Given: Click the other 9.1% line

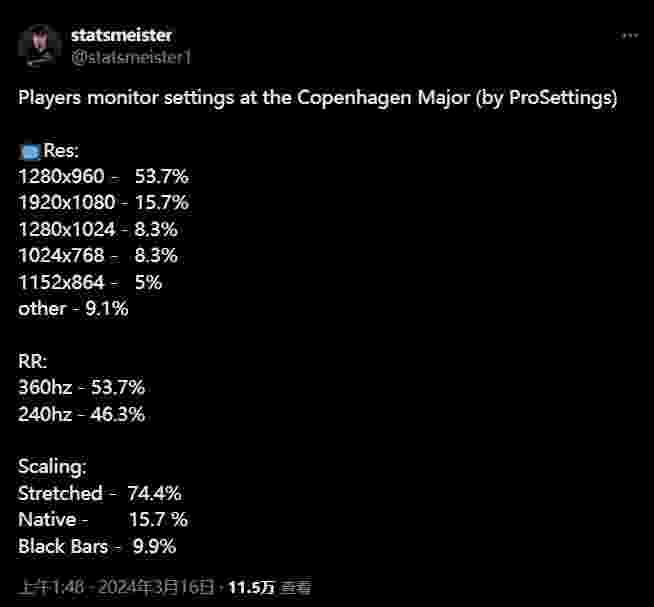Looking at the screenshot, I should (73, 309).
